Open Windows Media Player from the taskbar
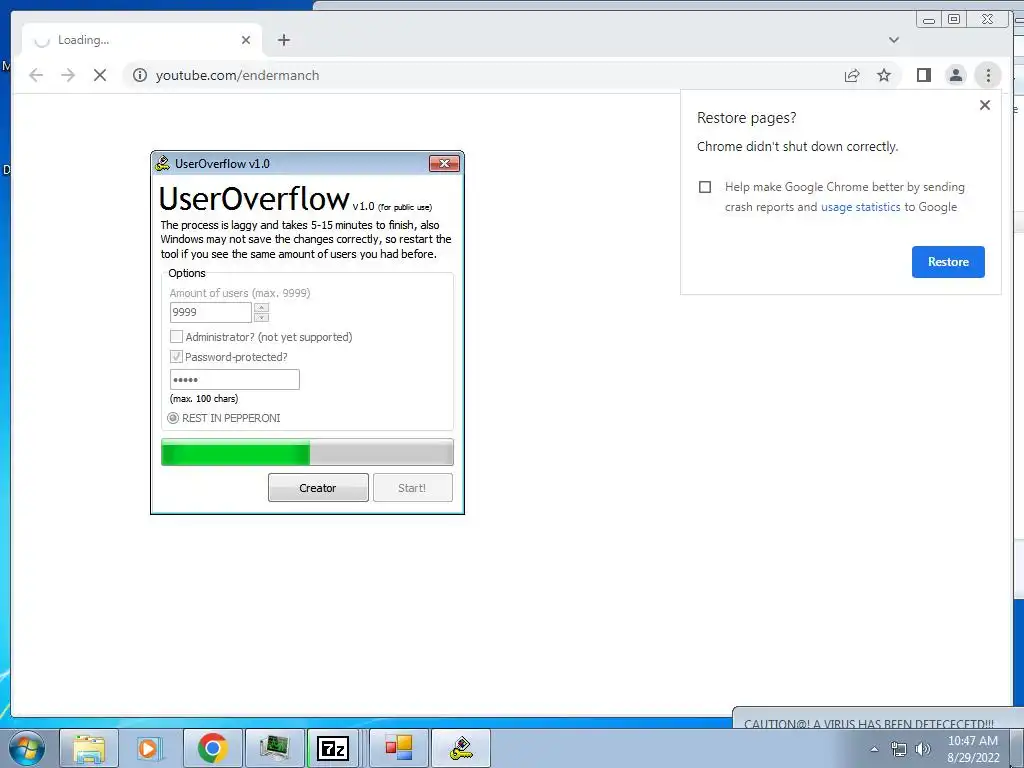1024x768 pixels. tap(150, 748)
